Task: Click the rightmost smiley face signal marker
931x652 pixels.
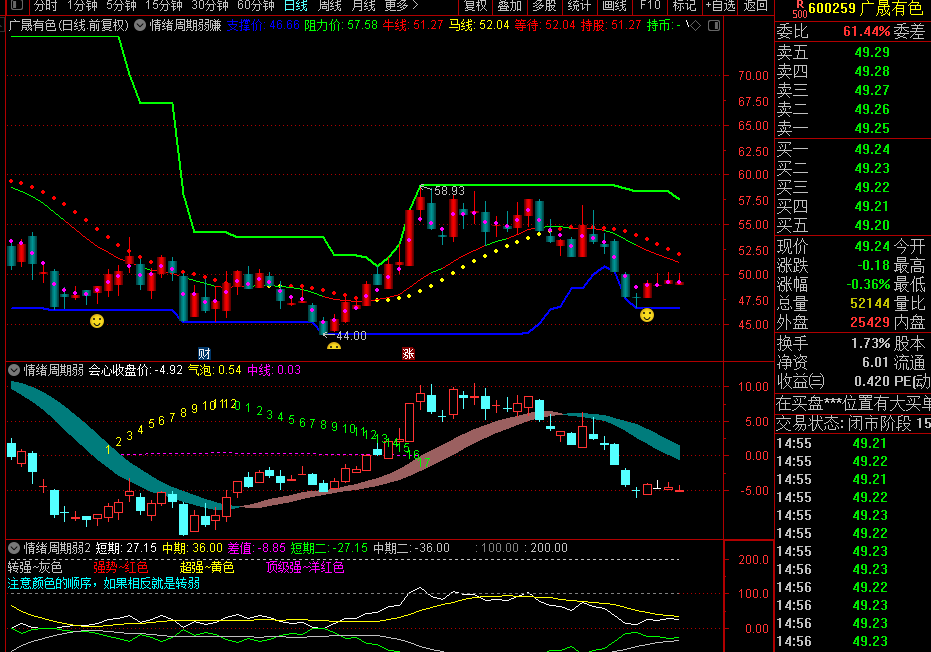Action: click(647, 315)
